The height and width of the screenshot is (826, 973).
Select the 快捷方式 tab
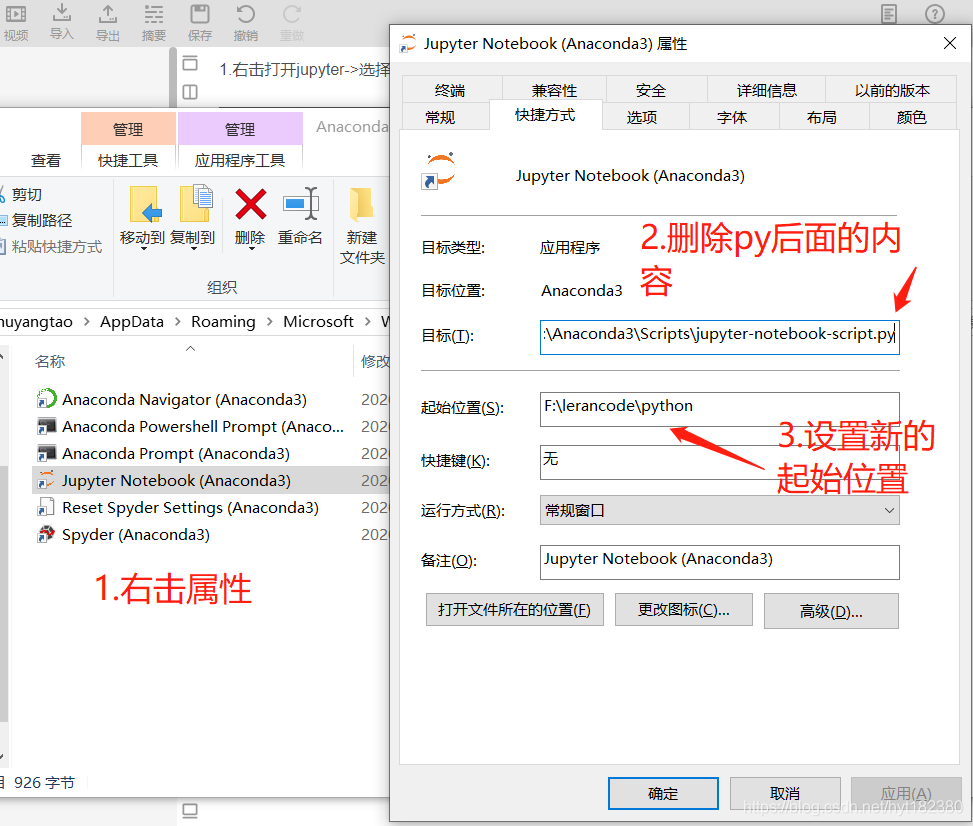pyautogui.click(x=545, y=115)
